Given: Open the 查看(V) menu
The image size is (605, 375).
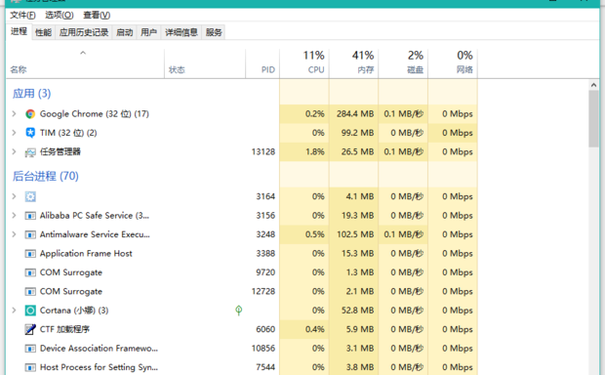Looking at the screenshot, I should tap(96, 15).
